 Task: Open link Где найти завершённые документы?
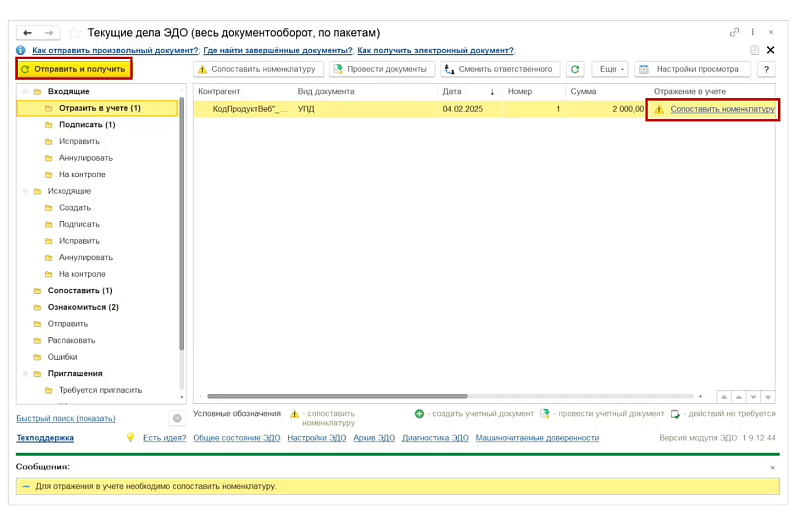coord(278,50)
